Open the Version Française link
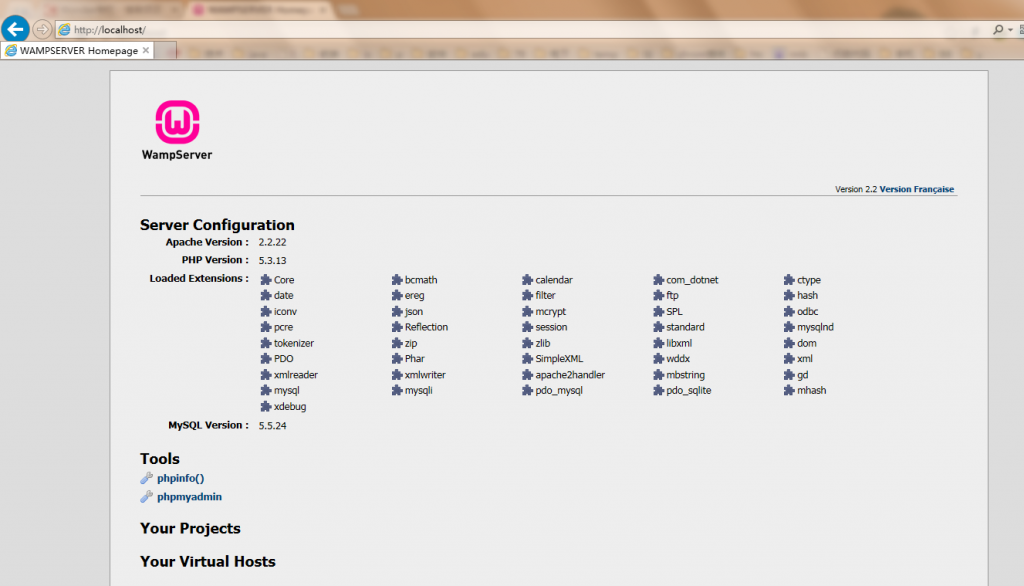 [916, 189]
